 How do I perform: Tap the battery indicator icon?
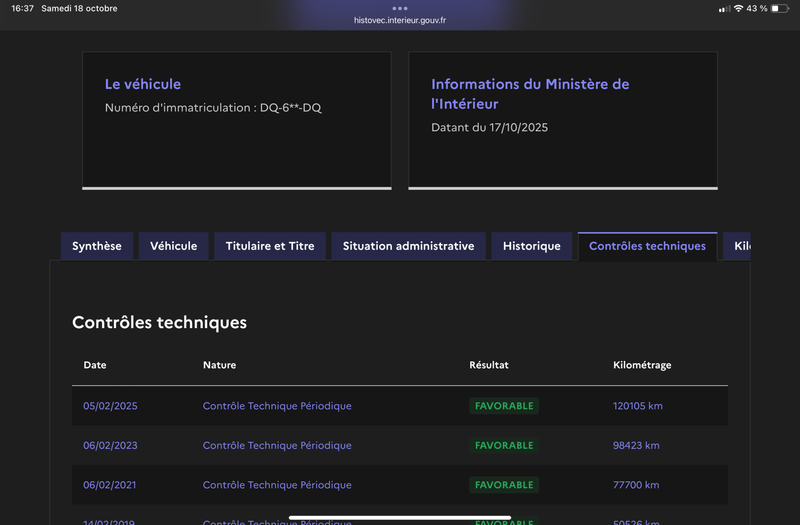(x=781, y=8)
